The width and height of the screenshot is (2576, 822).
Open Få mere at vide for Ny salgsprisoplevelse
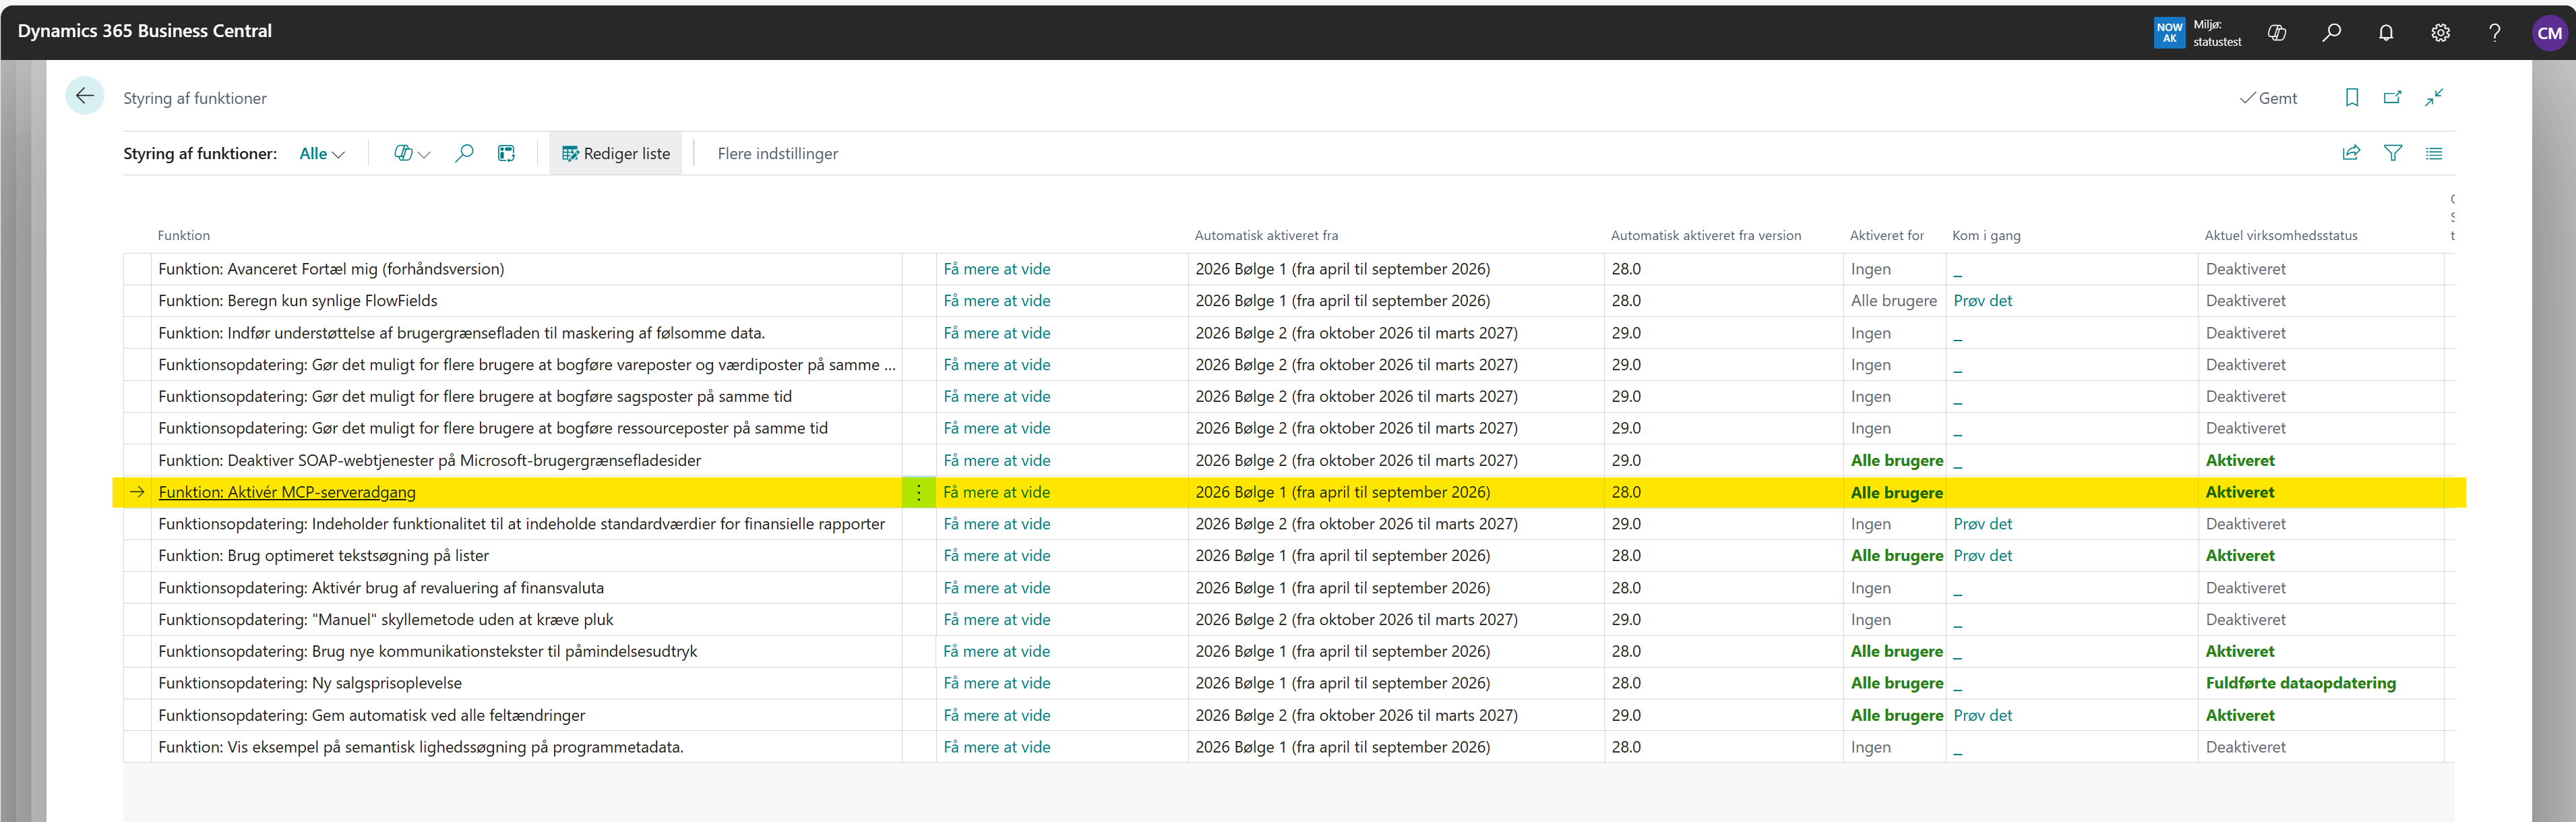(x=996, y=683)
